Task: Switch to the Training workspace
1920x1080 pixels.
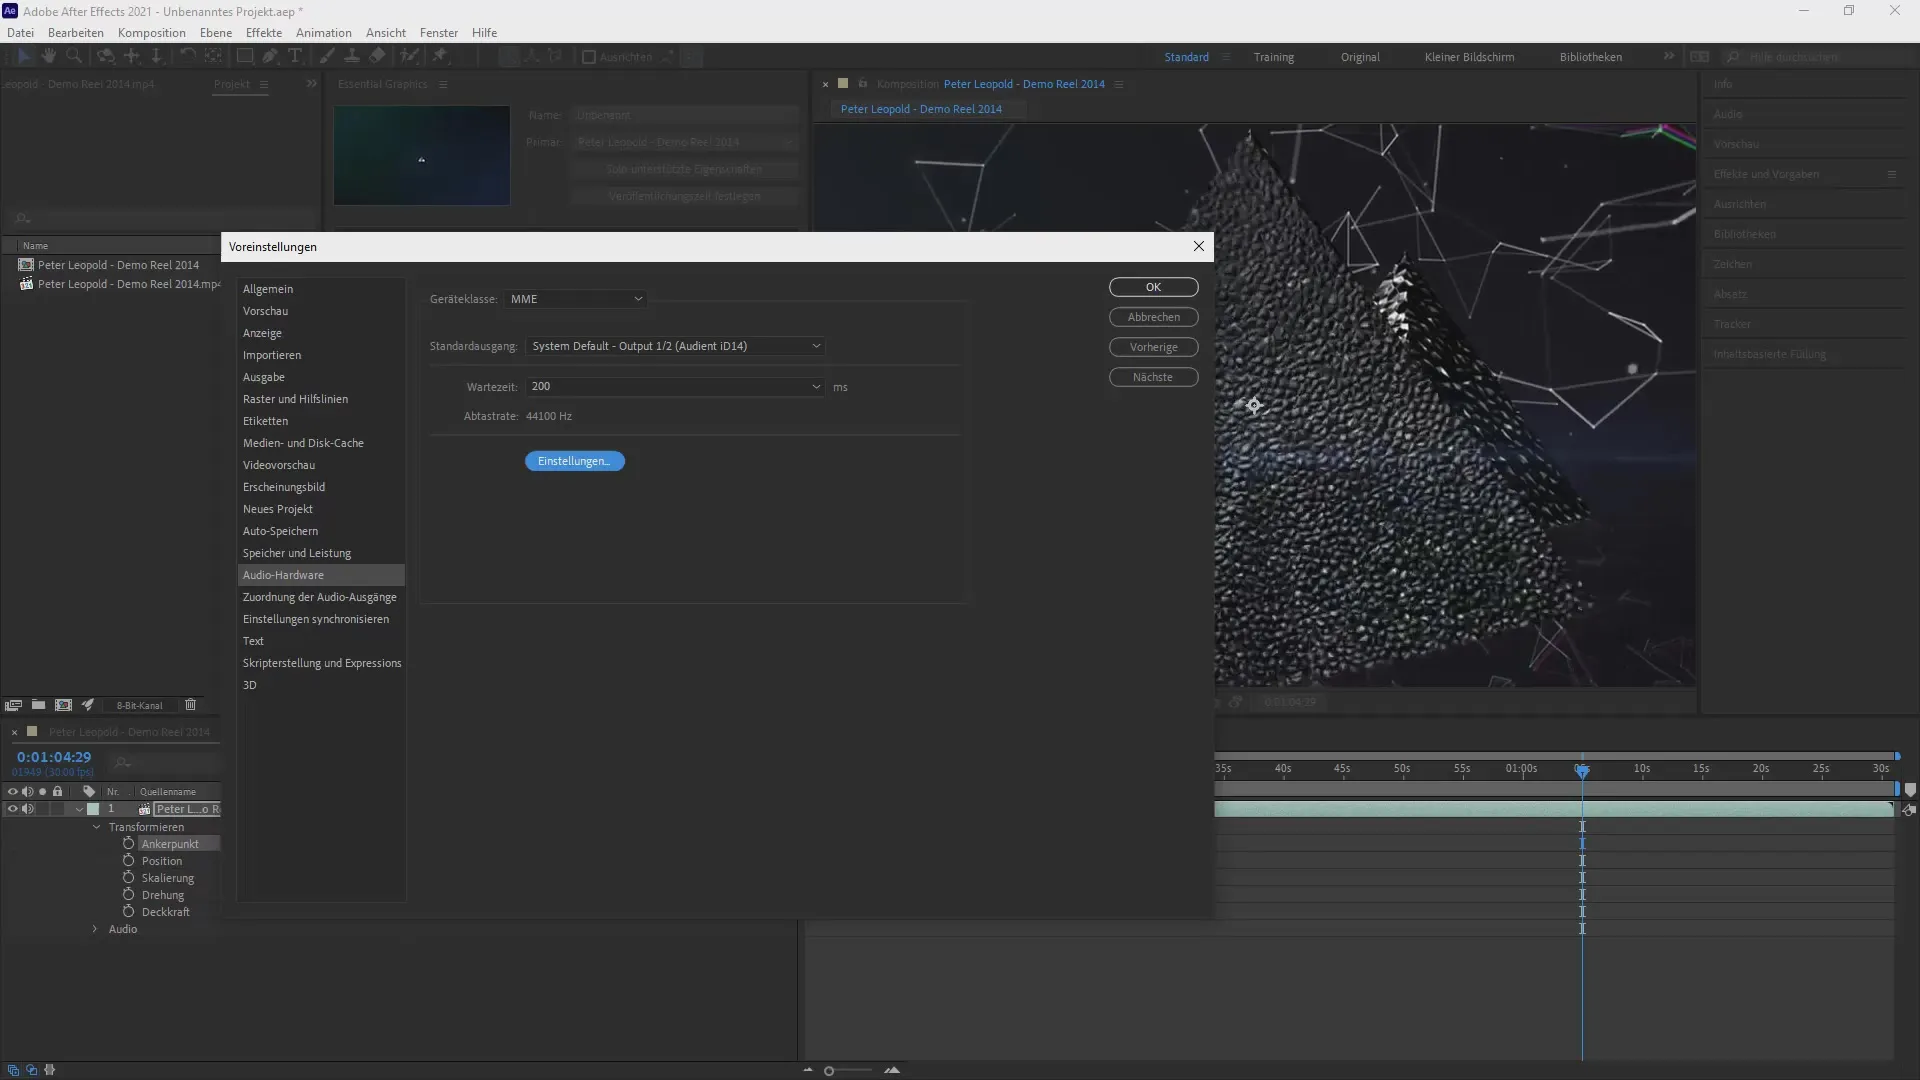Action: click(1274, 57)
